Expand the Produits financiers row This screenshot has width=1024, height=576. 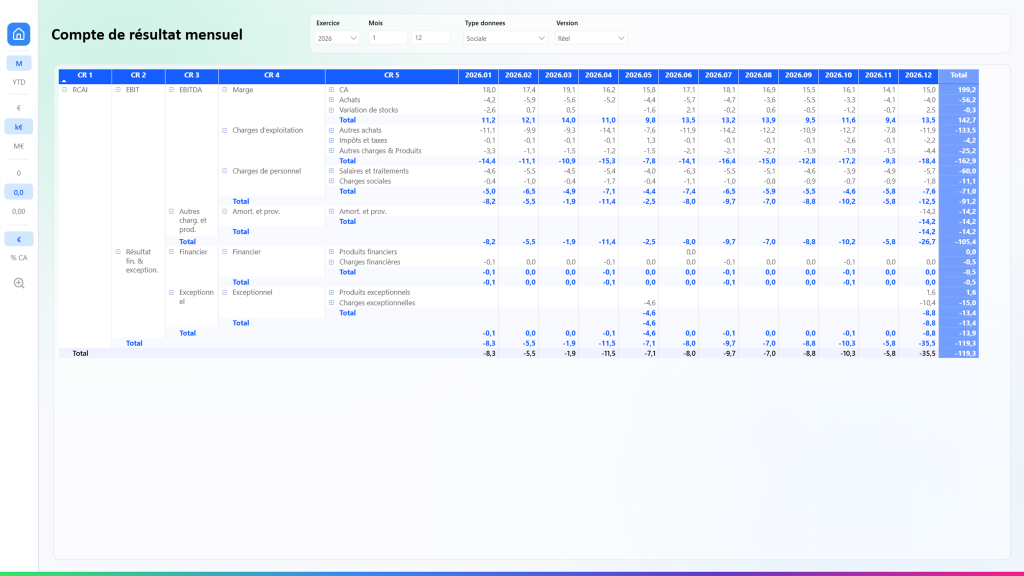[x=332, y=251]
